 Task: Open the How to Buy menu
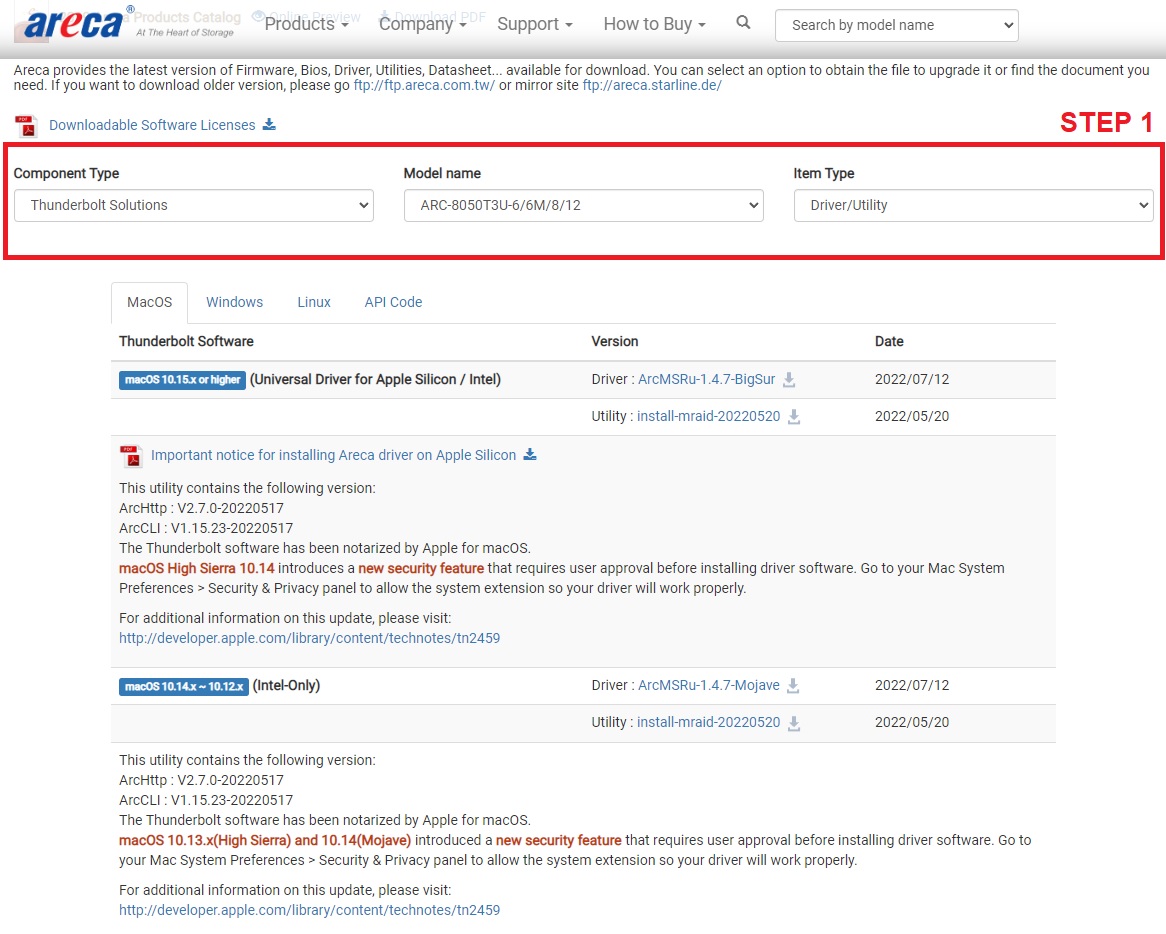pyautogui.click(x=654, y=24)
